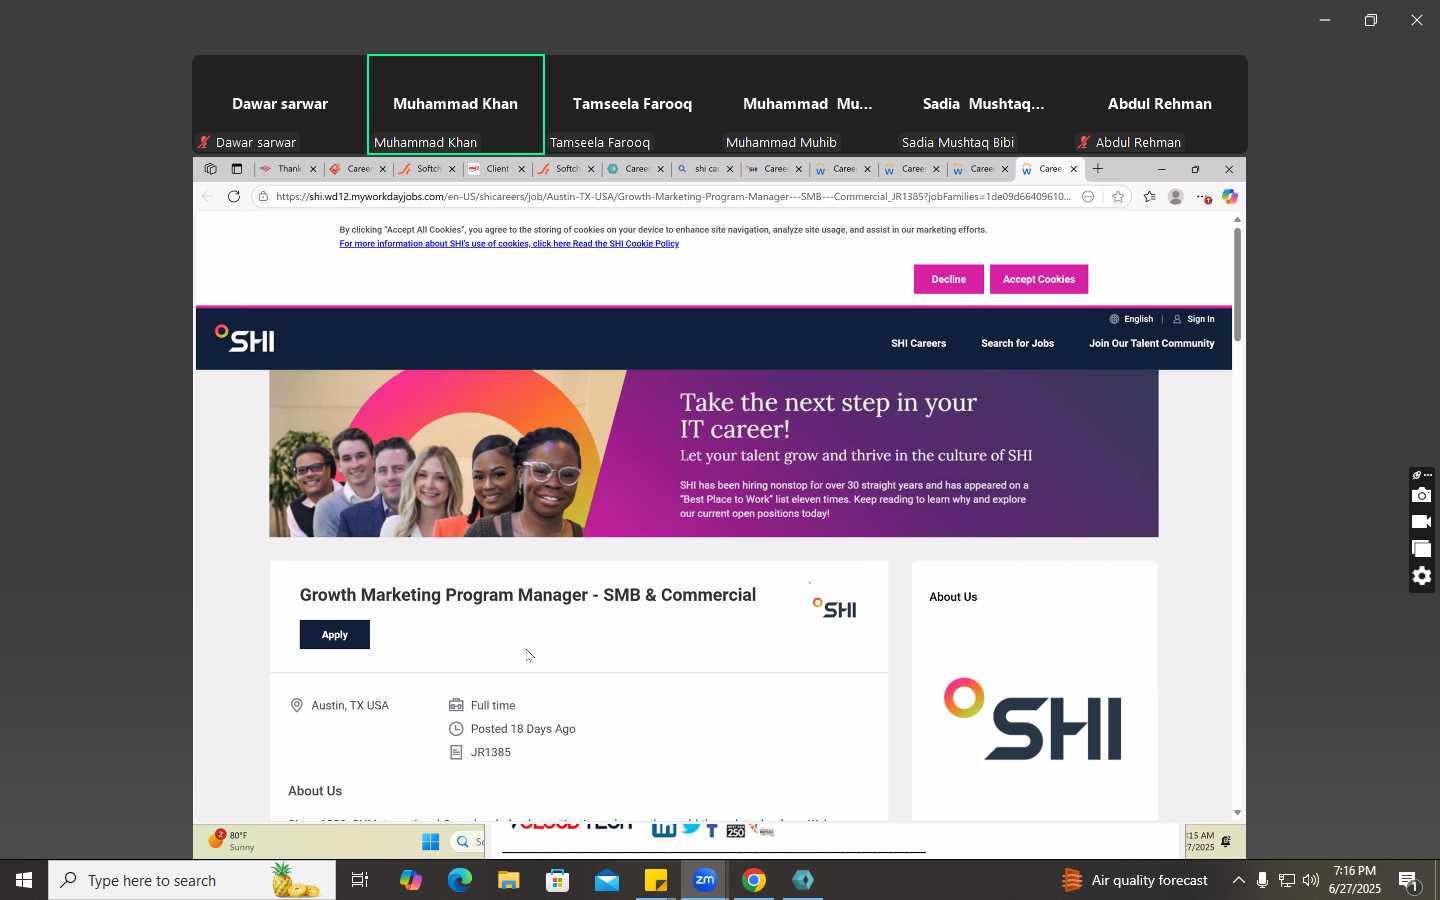Switch to the Client browser tab
This screenshot has width=1440, height=900.
point(497,169)
